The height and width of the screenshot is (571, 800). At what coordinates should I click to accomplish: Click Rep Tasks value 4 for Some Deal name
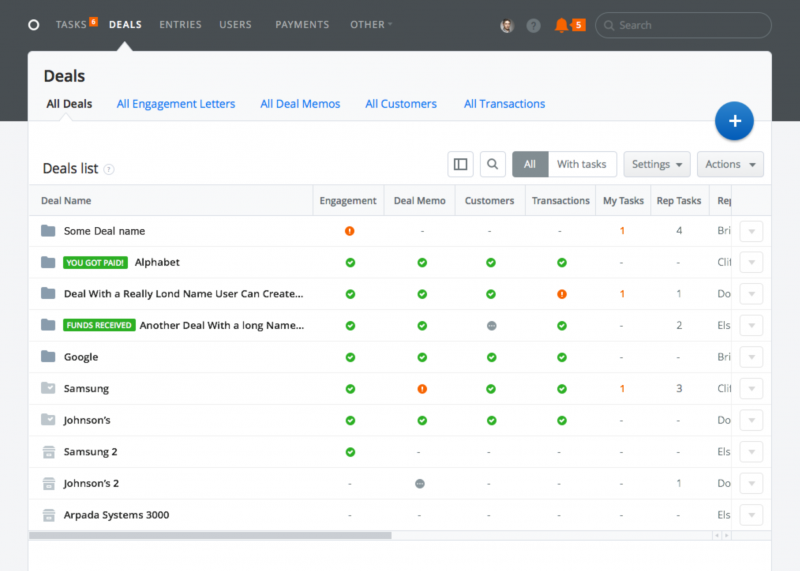click(x=679, y=231)
